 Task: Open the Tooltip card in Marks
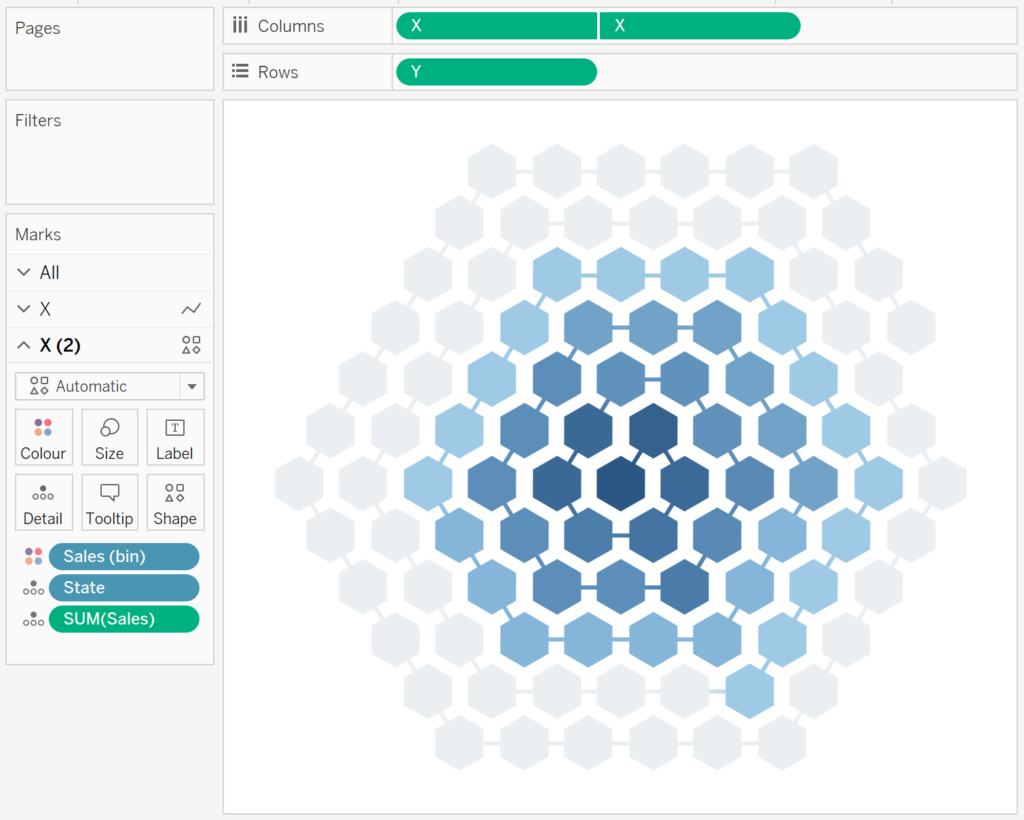click(x=109, y=502)
